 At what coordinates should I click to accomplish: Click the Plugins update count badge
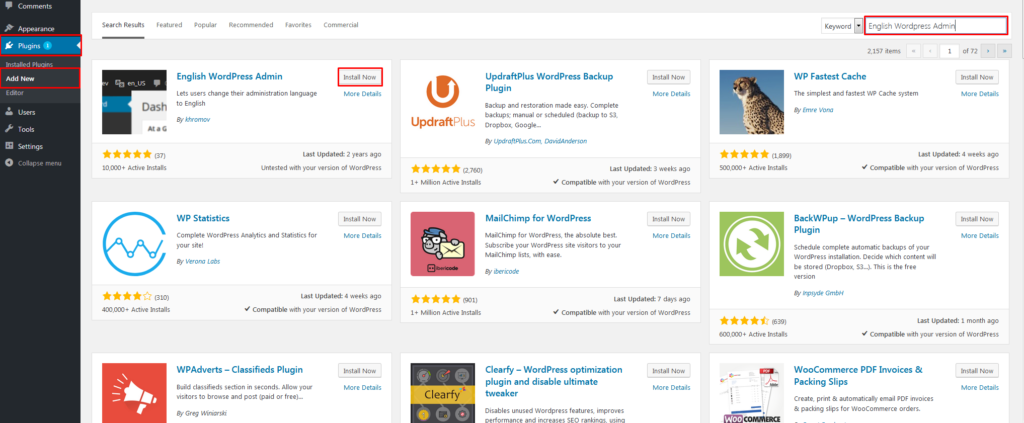(48, 46)
